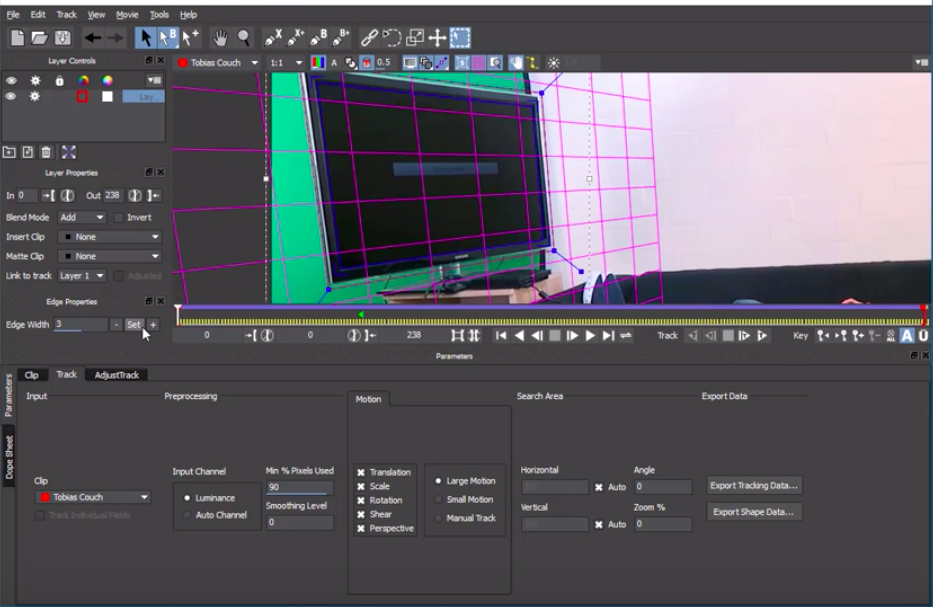Screen dimensions: 933x607
Task: Toggle the surface grid display icon
Action: pos(478,62)
